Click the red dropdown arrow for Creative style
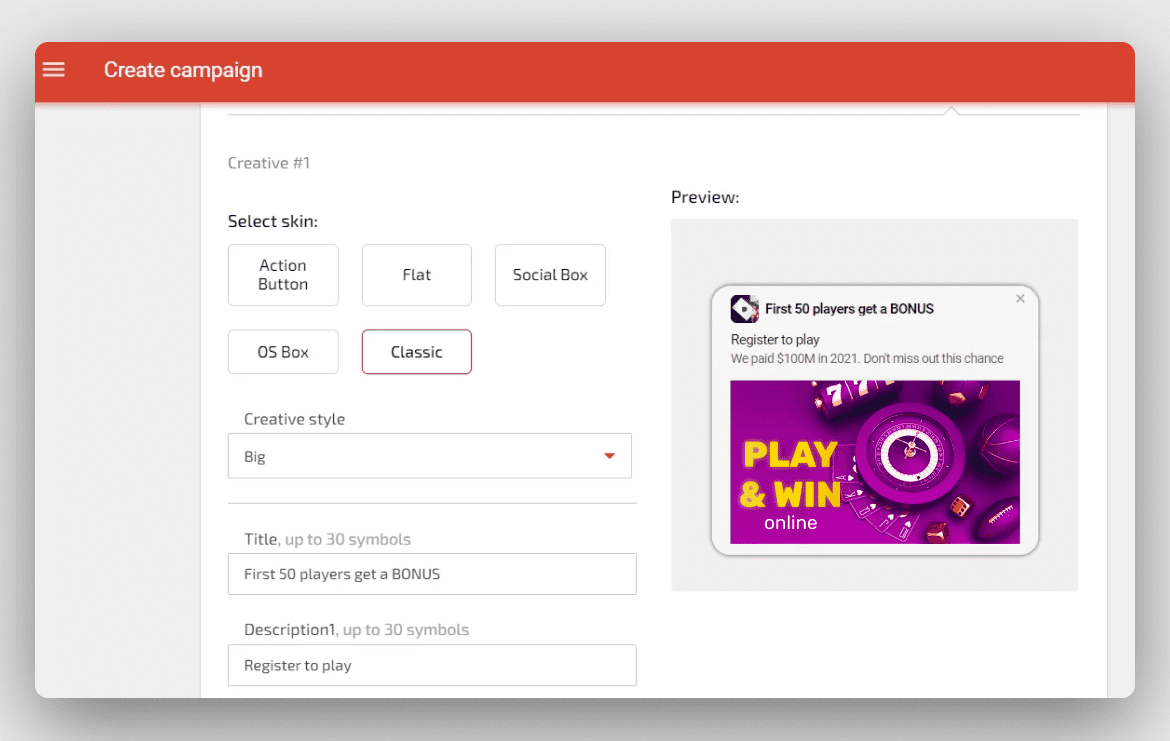Screen dimensions: 1170x741 pyautogui.click(x=610, y=456)
